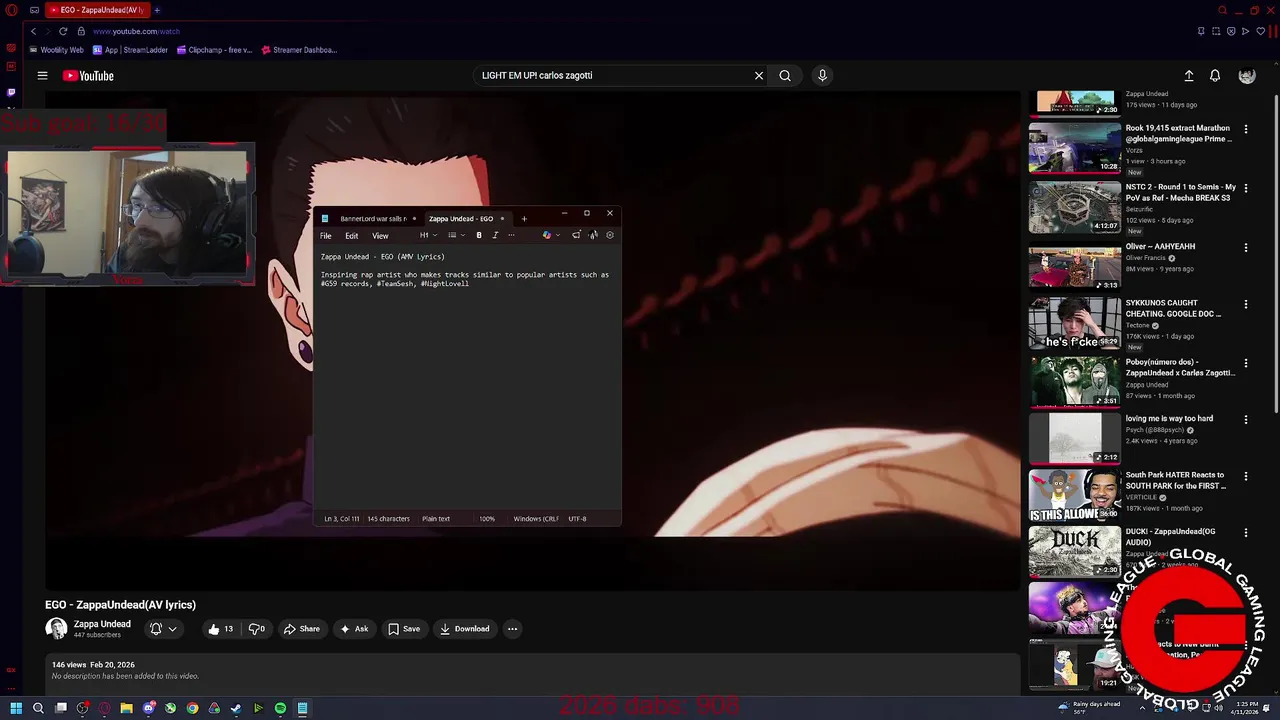Viewport: 1280px width, 720px height.
Task: Open Streamer Dashboard bookmark
Action: (300, 50)
